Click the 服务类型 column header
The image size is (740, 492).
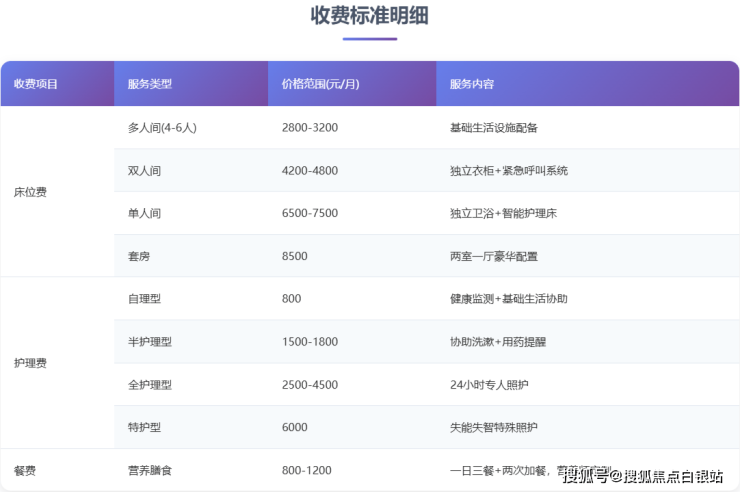tap(150, 84)
